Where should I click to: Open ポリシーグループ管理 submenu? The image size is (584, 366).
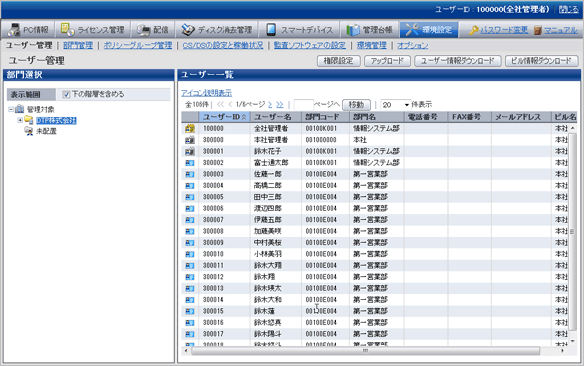(138, 45)
